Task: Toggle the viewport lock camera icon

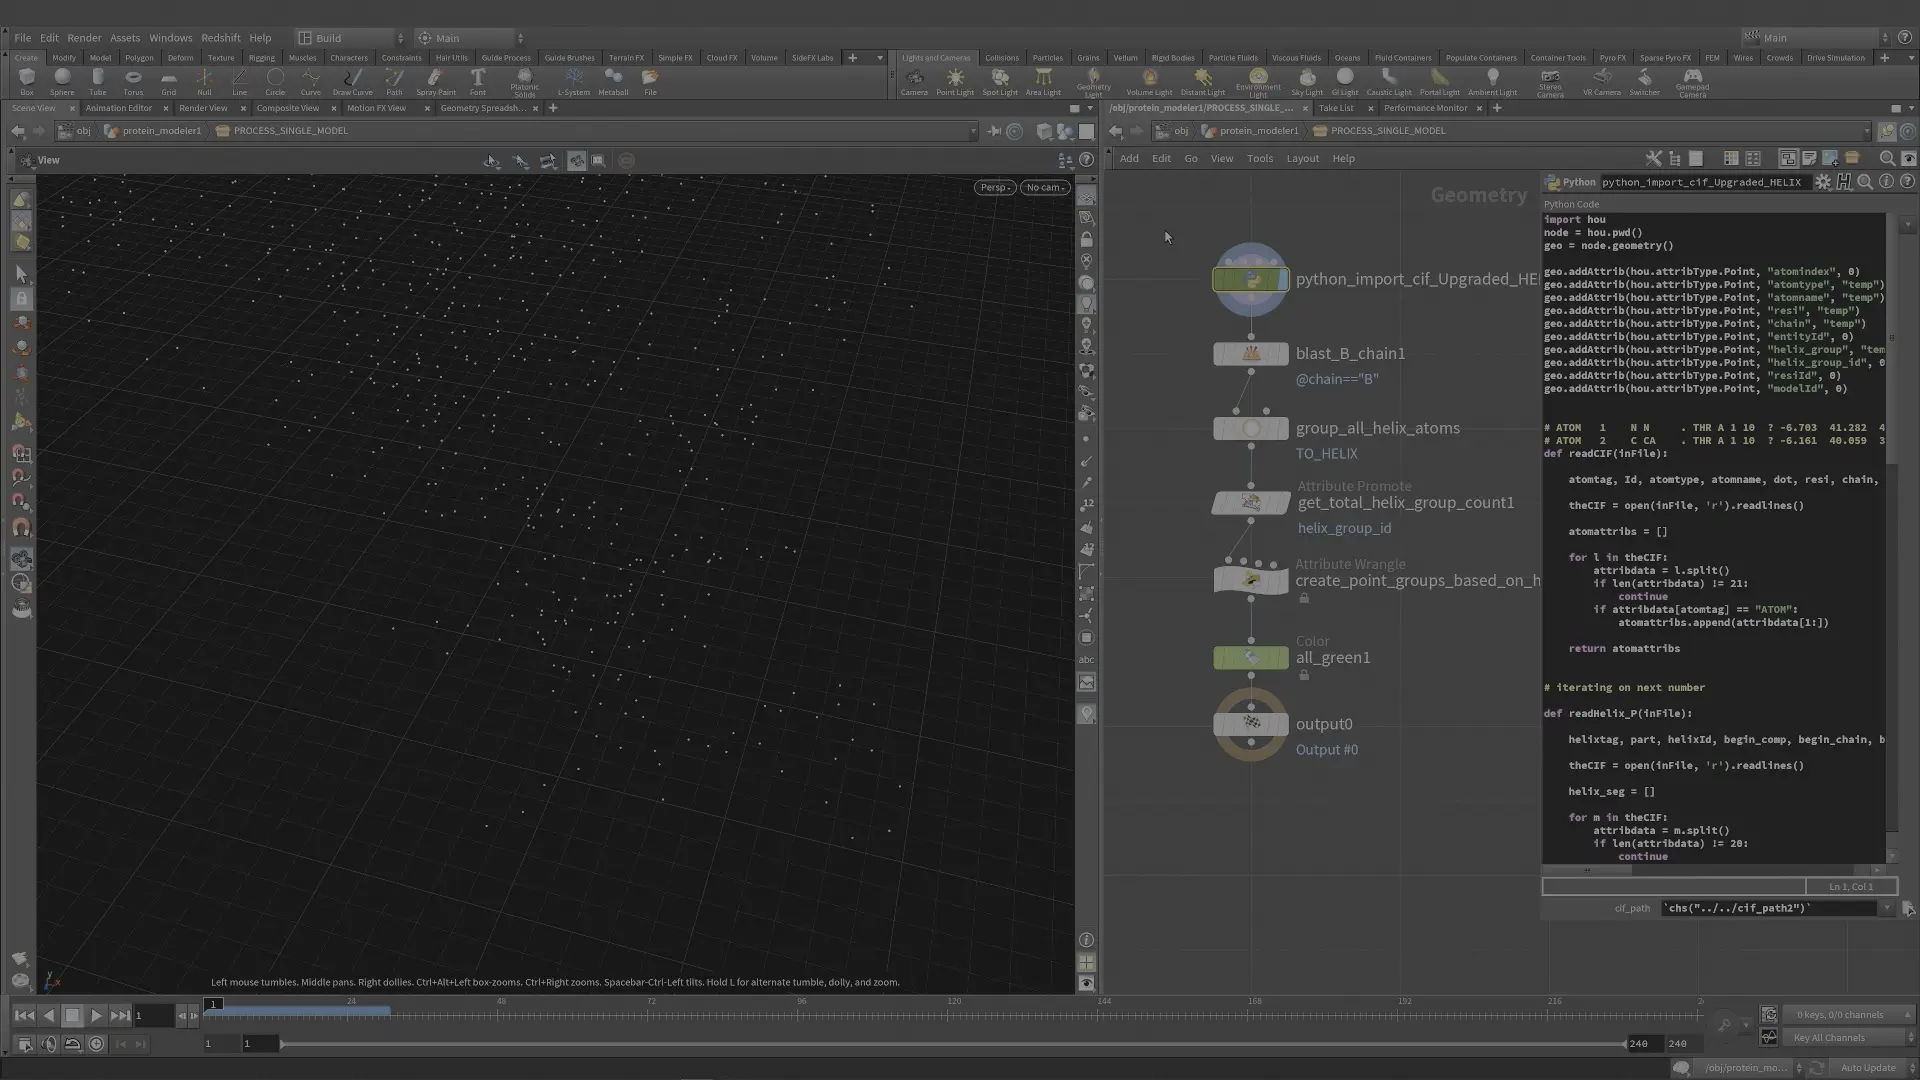Action: pyautogui.click(x=1086, y=240)
